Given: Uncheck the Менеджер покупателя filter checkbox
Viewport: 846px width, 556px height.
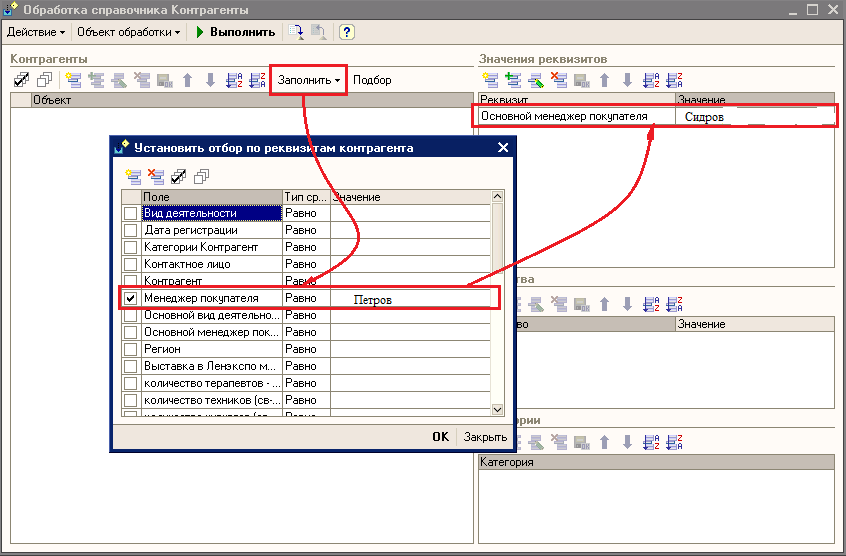Looking at the screenshot, I should pyautogui.click(x=131, y=298).
